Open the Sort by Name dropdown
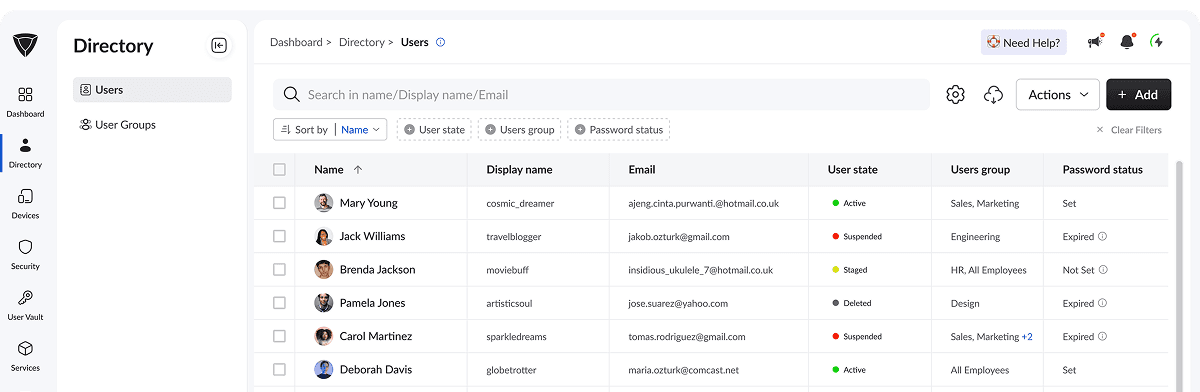Screen dimensions: 1200x392 tap(330, 129)
